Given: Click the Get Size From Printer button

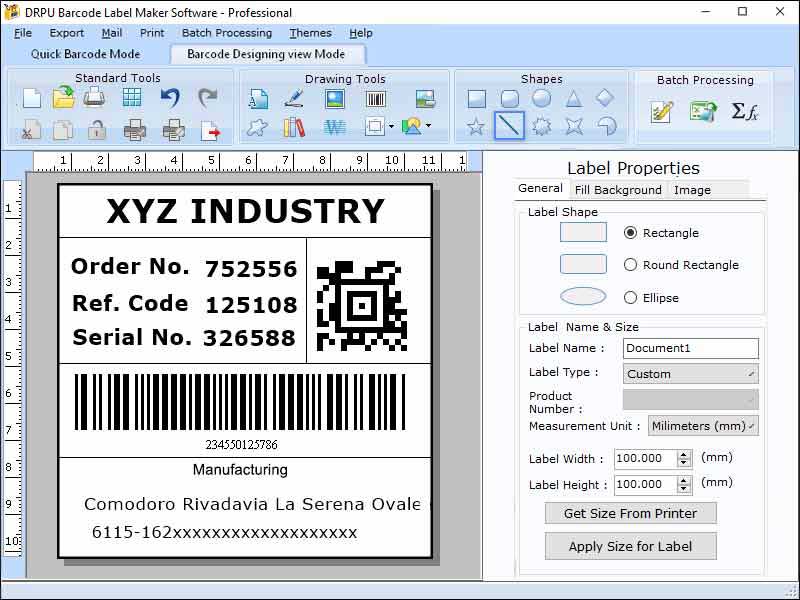Looking at the screenshot, I should (x=630, y=513).
